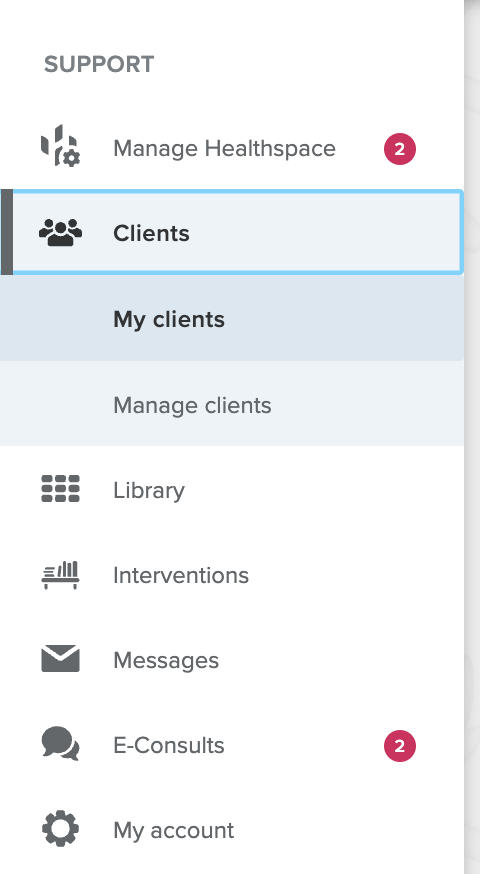Click the E-Consults chat bubbles icon
Screen dimensions: 480x874
(60, 744)
